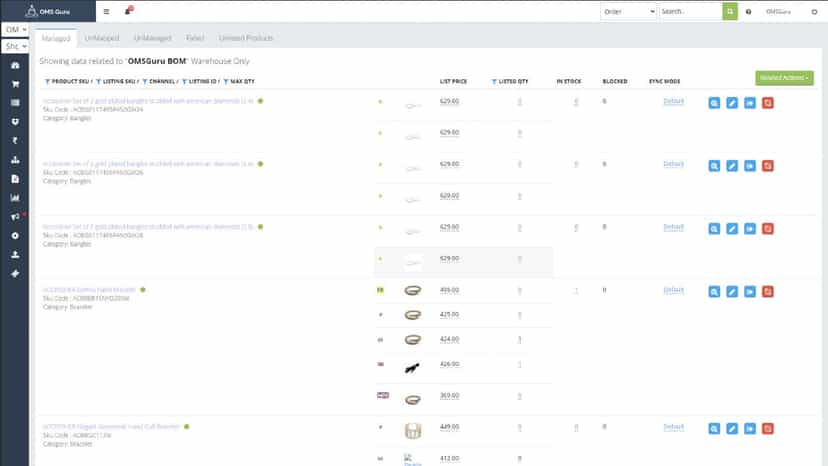Open the hierarchy sidebar icon
The width and height of the screenshot is (828, 466).
click(15, 160)
